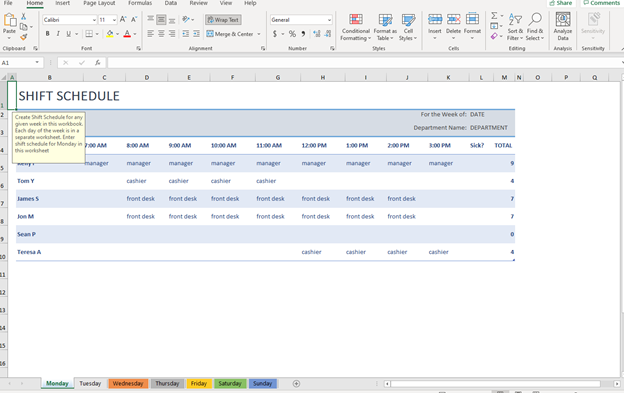Align text left
Screen dimensions: 624x394
[150, 34]
